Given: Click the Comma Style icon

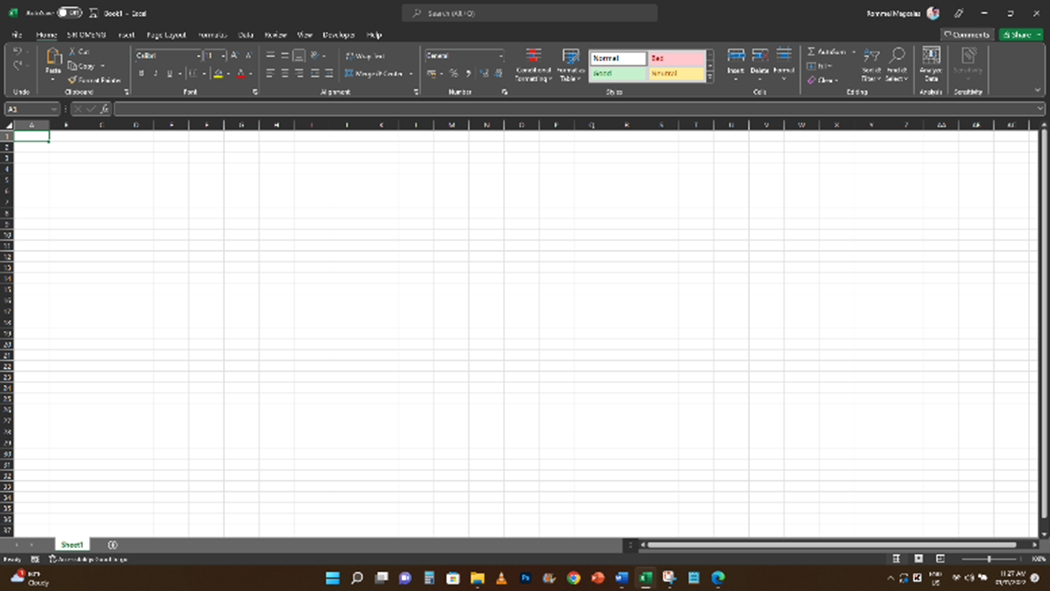Looking at the screenshot, I should pos(468,74).
